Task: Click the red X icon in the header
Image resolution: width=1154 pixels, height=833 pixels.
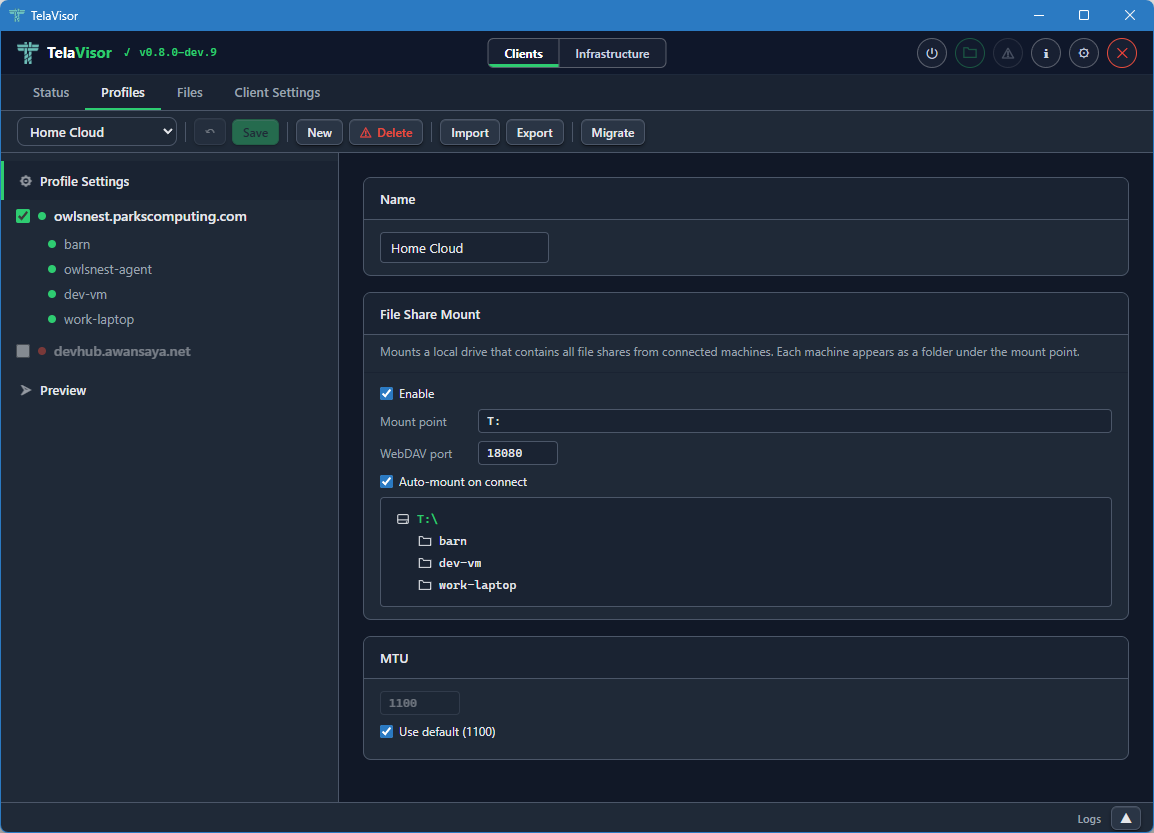Action: click(1121, 53)
